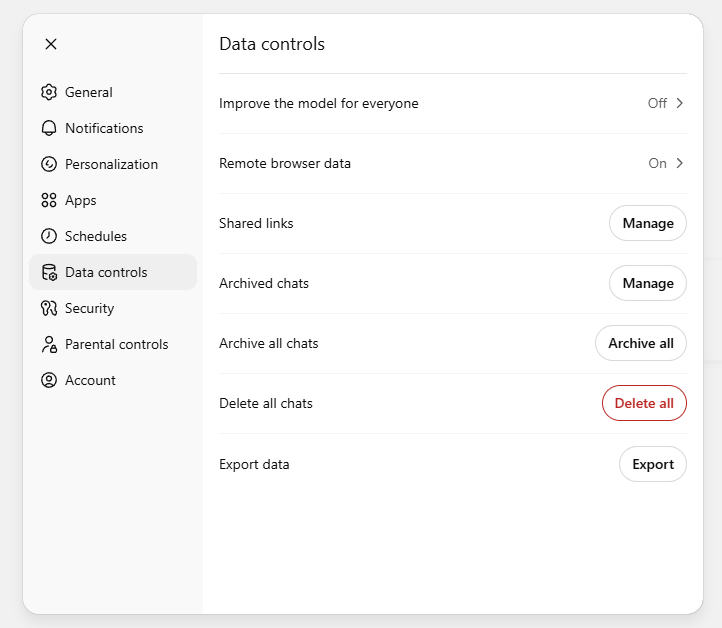722x628 pixels.
Task: Click the General gear icon
Action: (49, 92)
